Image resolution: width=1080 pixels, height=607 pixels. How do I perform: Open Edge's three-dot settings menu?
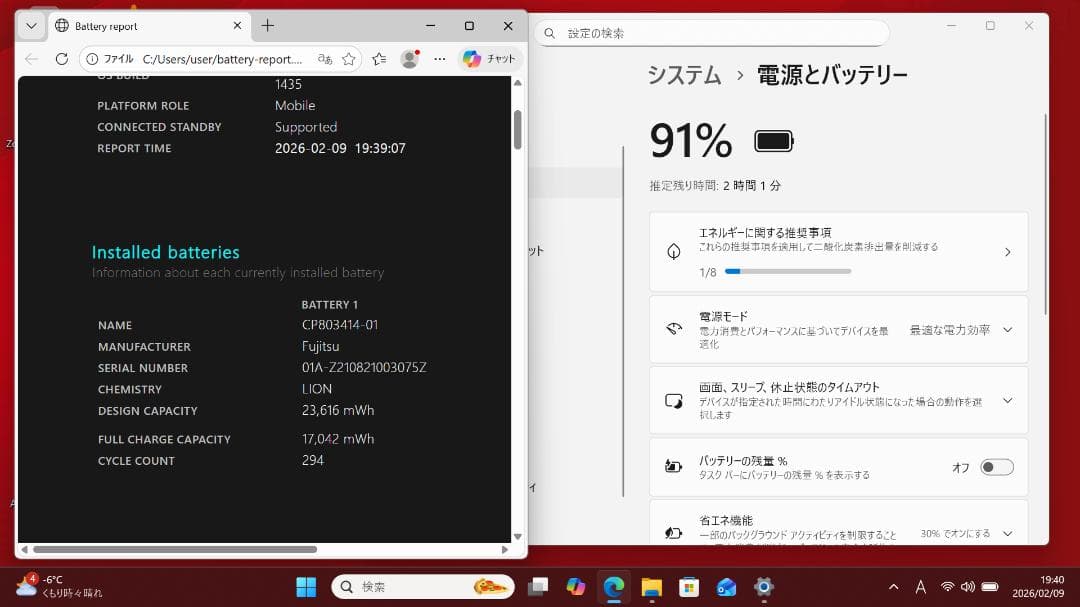438,59
